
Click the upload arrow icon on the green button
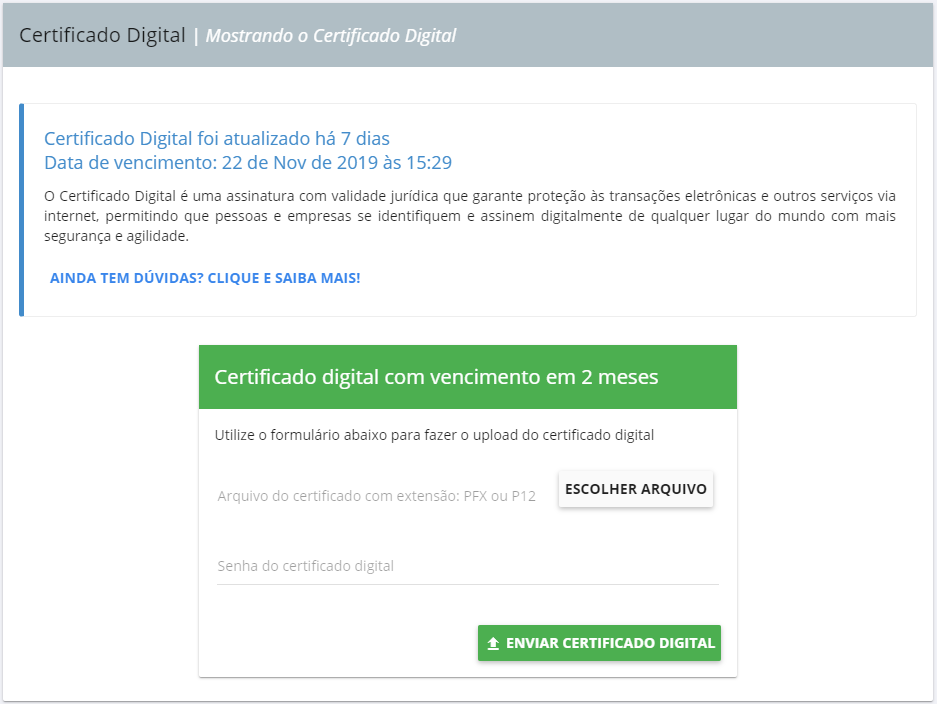pos(492,643)
